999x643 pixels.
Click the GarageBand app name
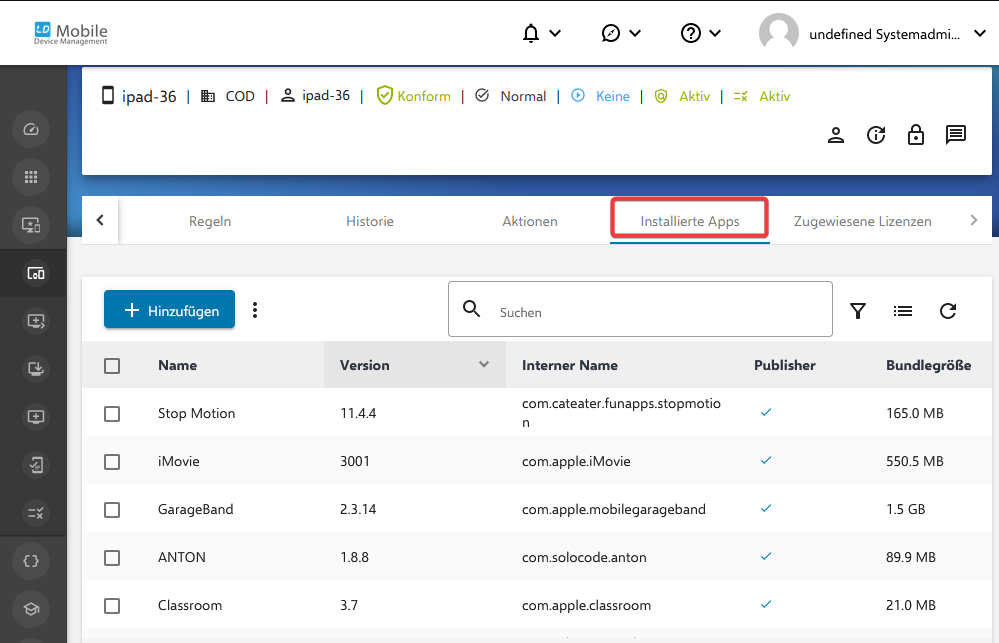196,509
